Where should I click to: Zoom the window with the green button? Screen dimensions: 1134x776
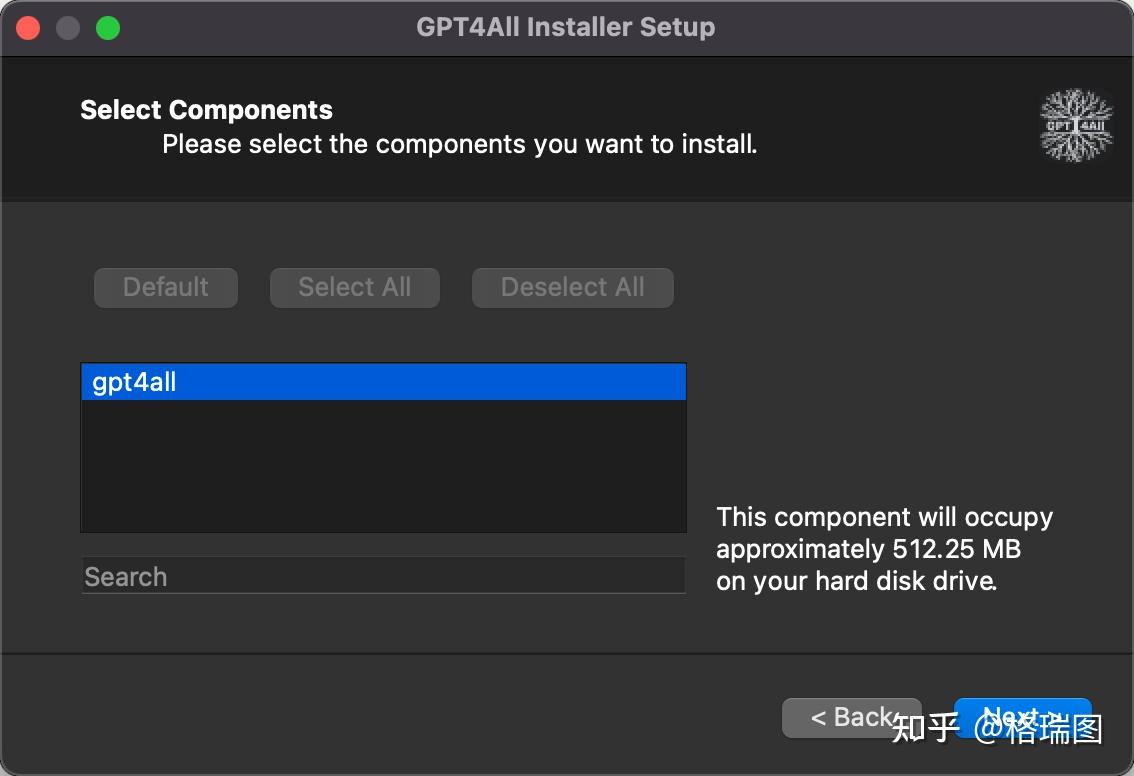[107, 27]
